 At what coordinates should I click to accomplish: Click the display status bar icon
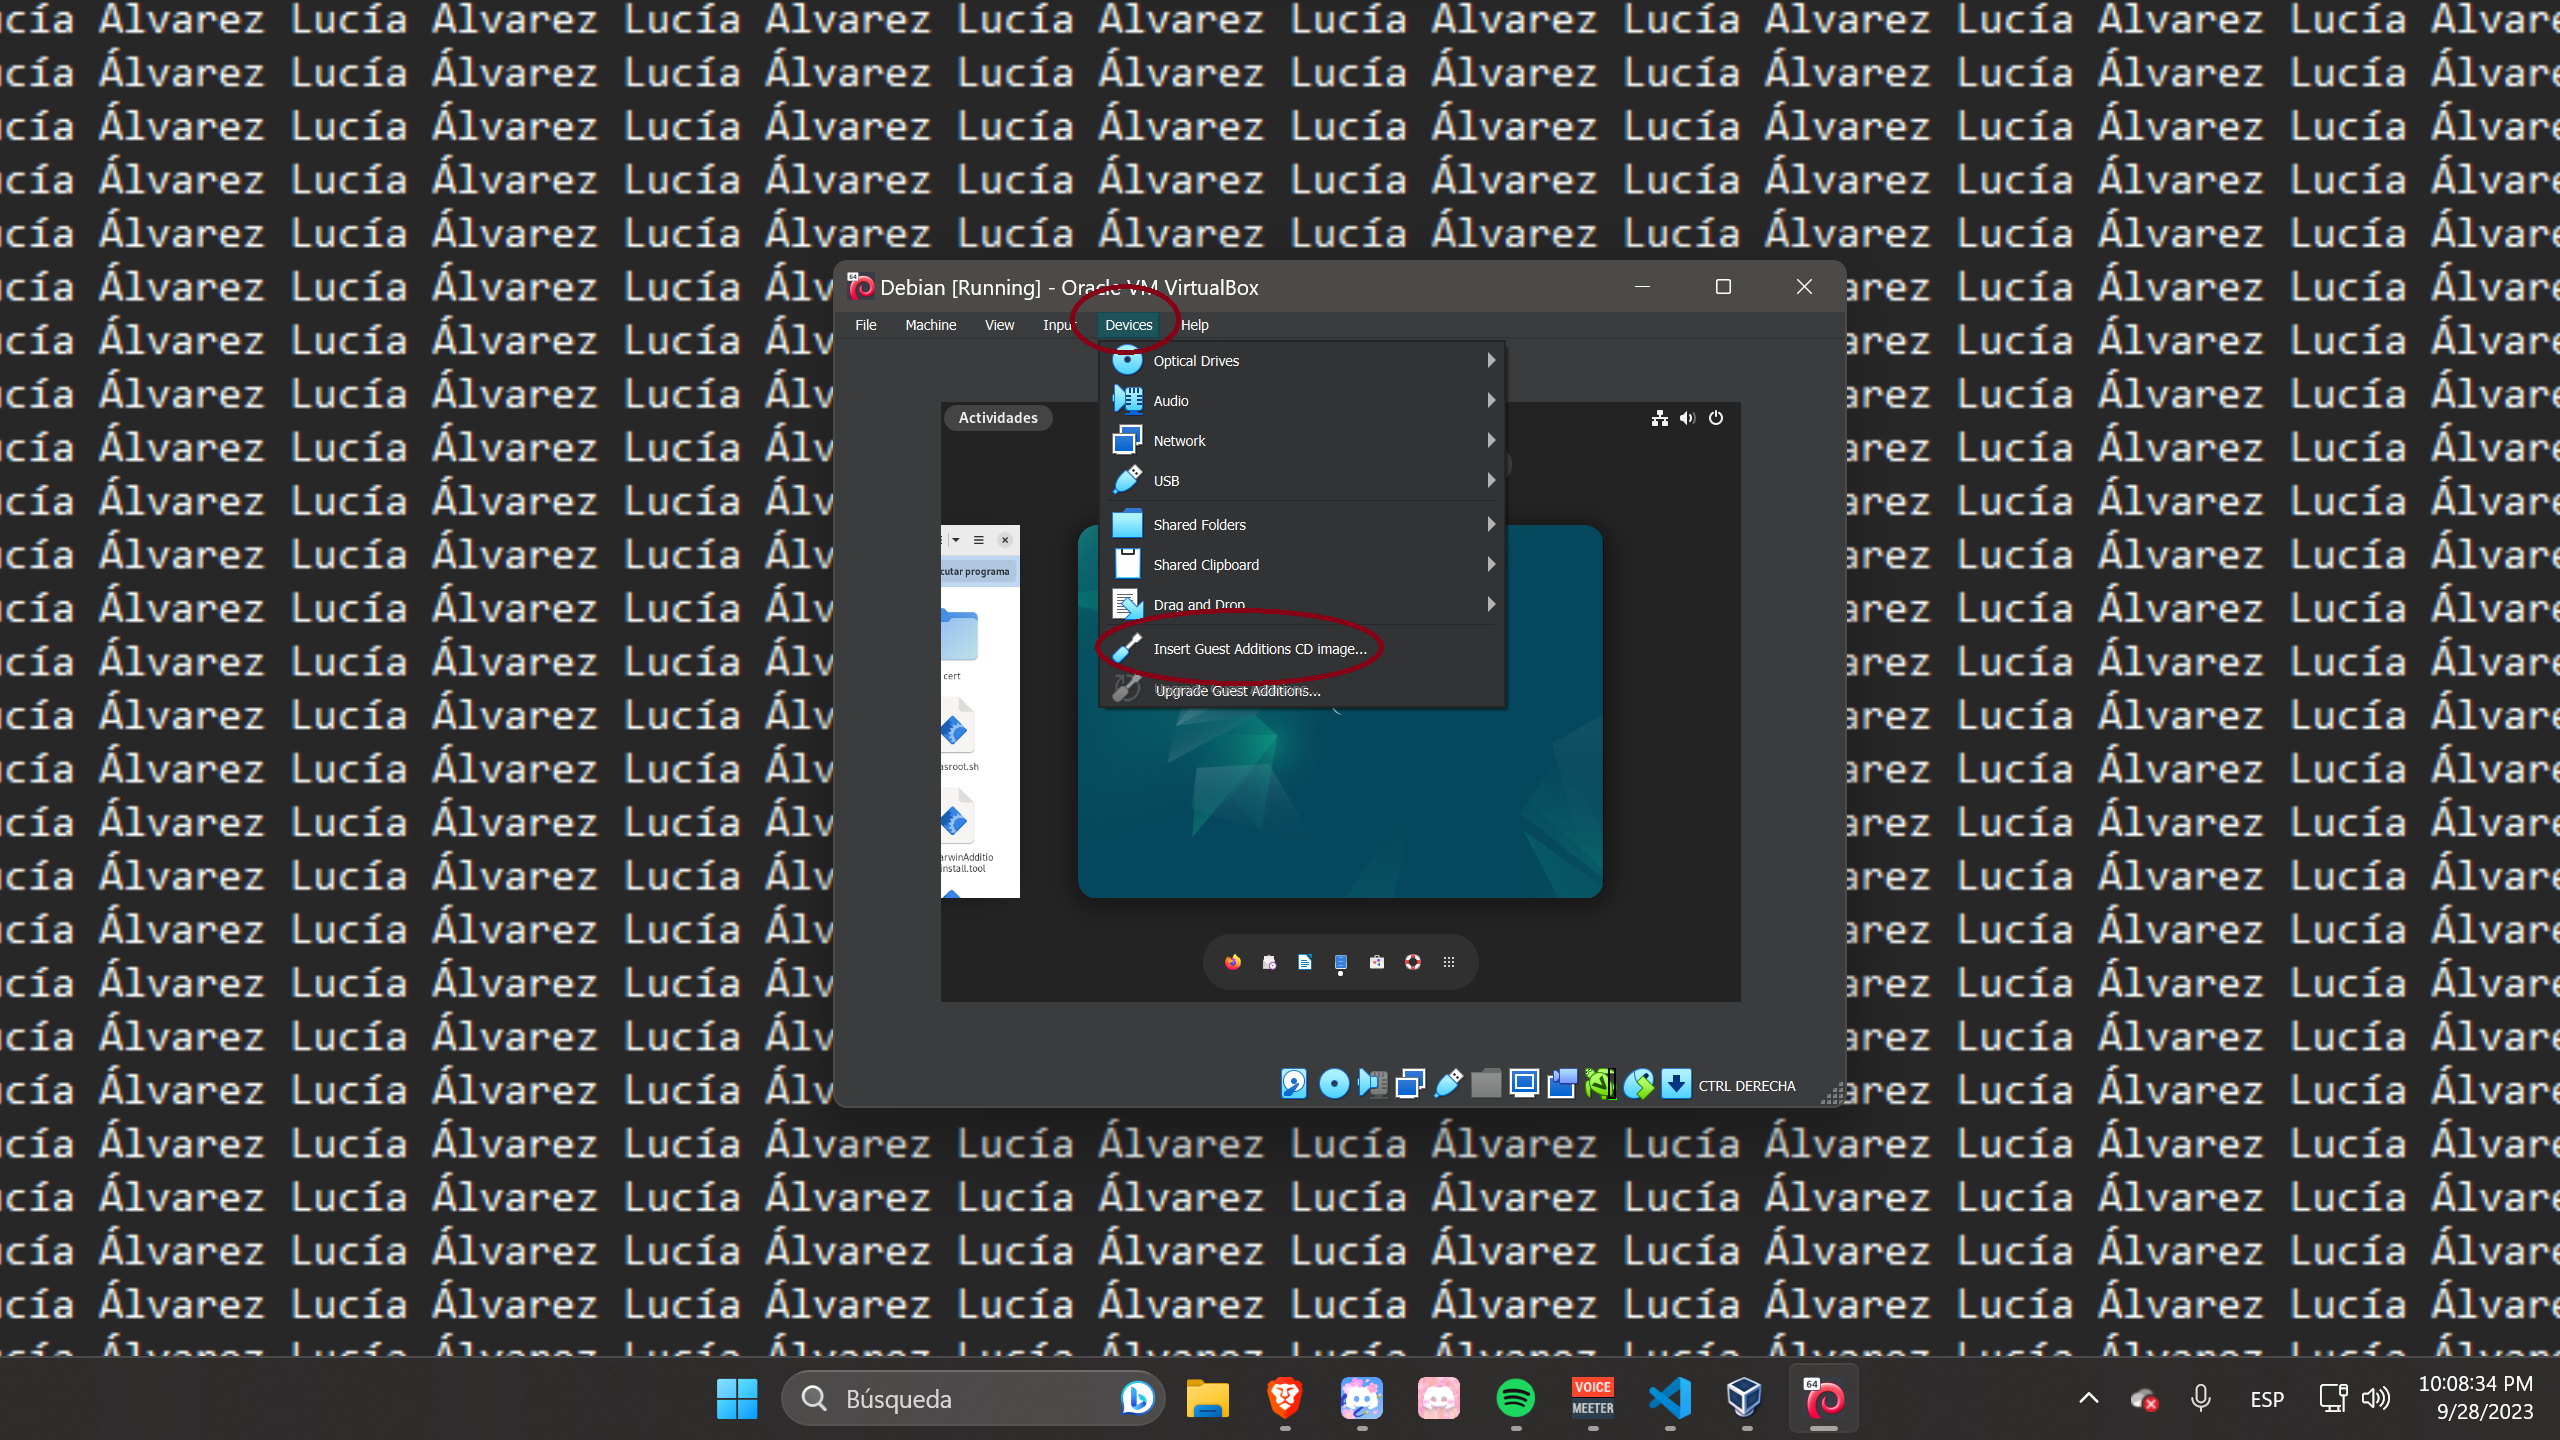(x=1524, y=1084)
